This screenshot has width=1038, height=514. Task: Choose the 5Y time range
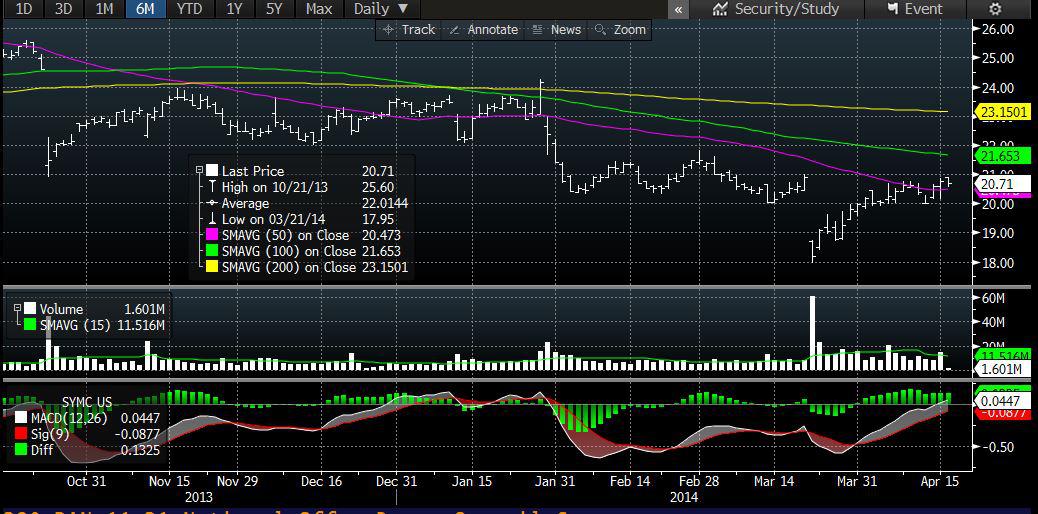274,9
